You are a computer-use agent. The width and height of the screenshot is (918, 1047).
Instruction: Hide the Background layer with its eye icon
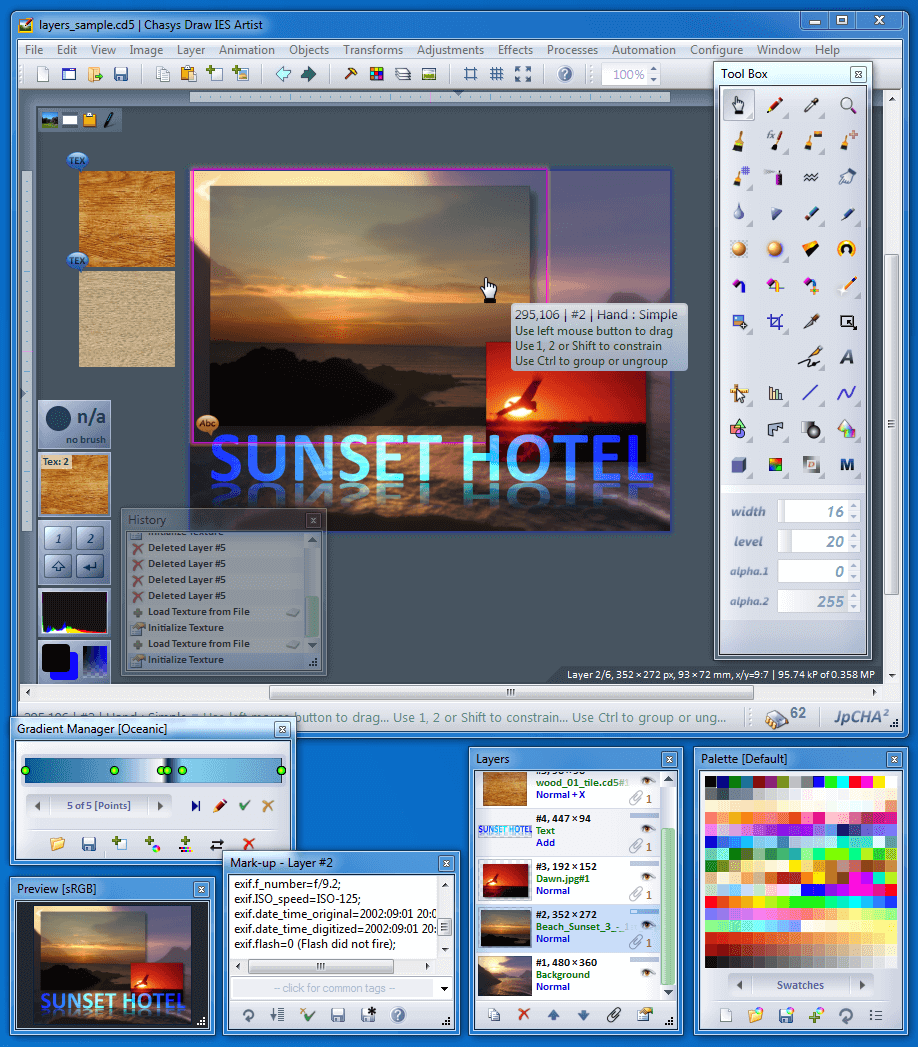click(648, 971)
